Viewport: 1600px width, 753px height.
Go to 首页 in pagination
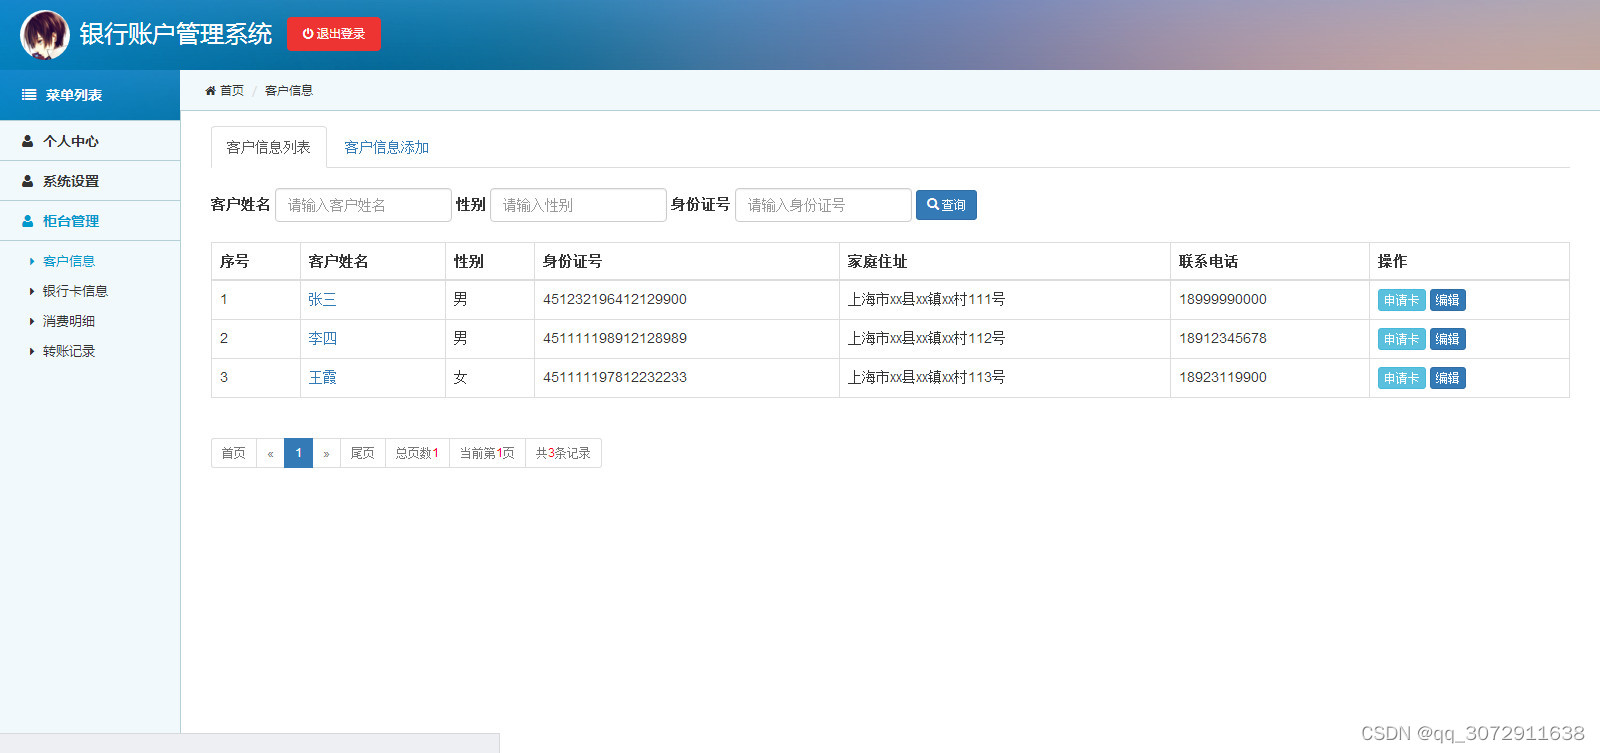coord(234,453)
